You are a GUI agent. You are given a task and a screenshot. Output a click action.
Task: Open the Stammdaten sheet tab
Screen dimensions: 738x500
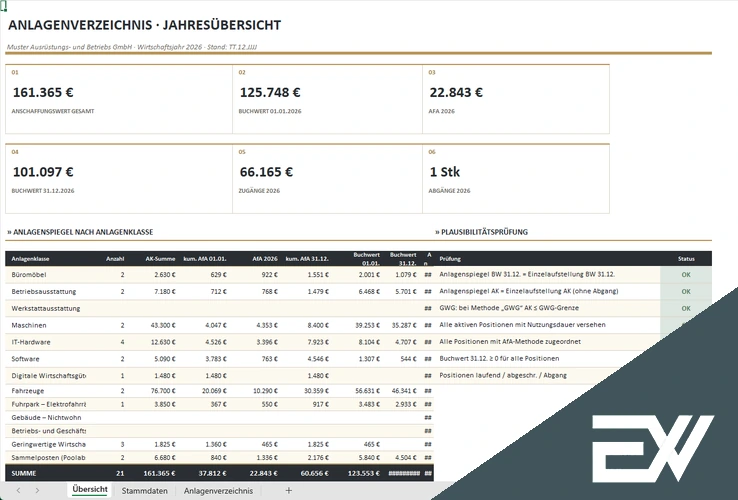coord(144,491)
